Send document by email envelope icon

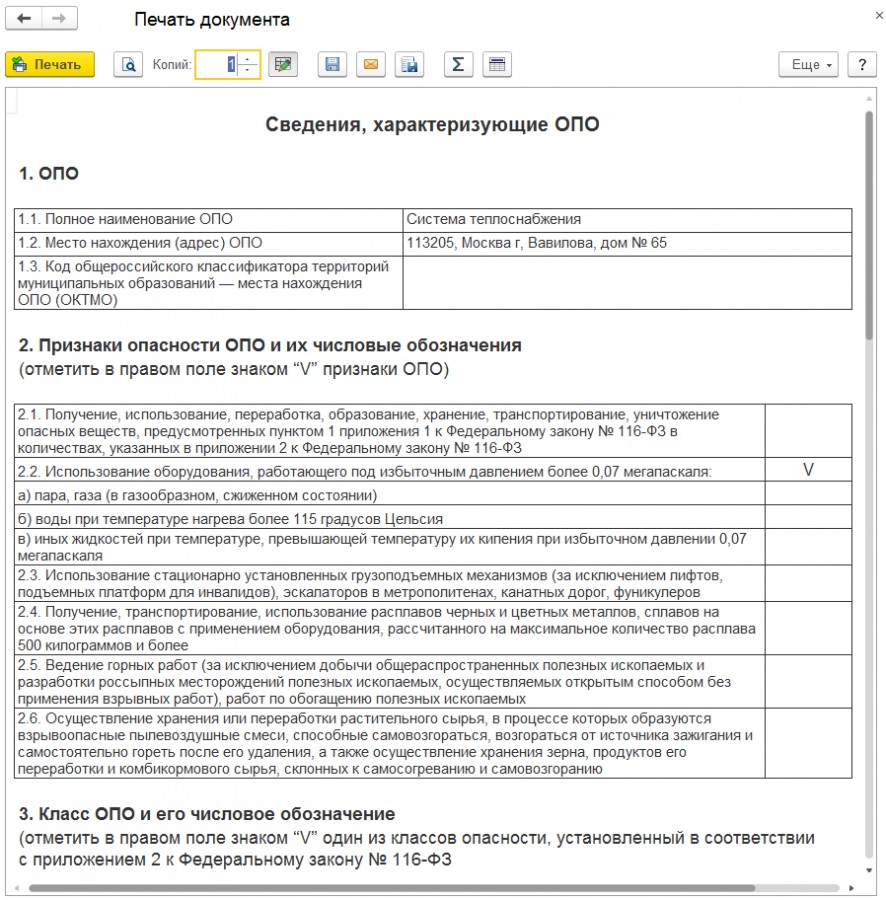click(x=371, y=64)
